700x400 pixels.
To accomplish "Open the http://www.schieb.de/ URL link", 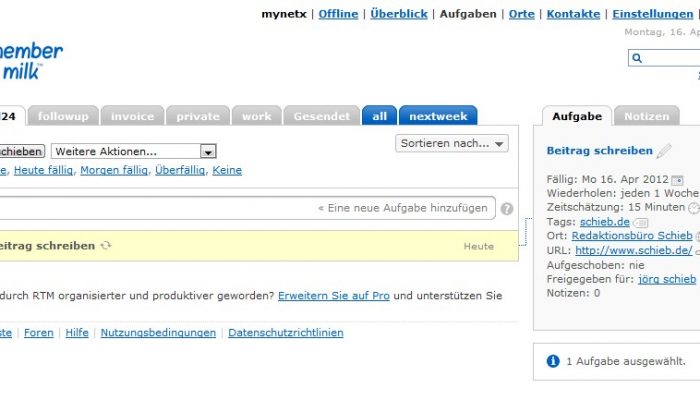I will 633,250.
